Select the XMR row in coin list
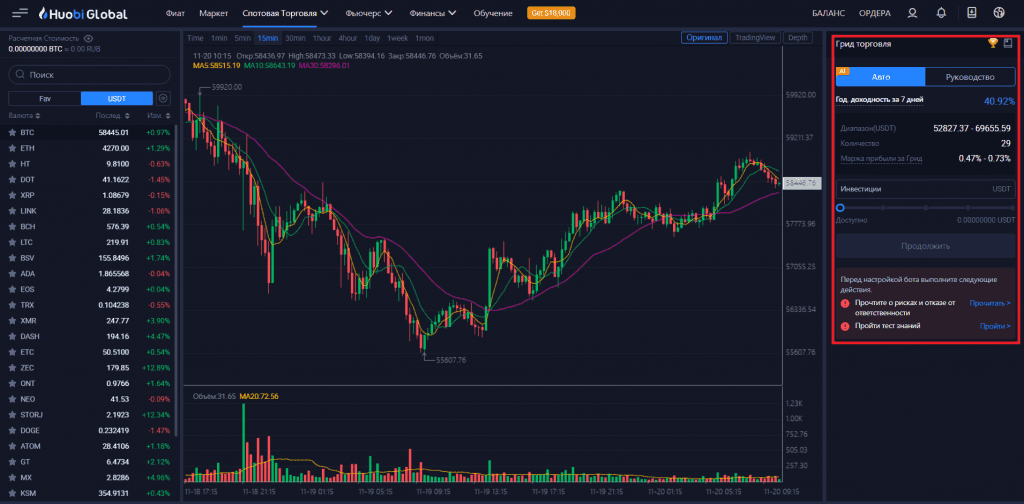 coord(89,321)
